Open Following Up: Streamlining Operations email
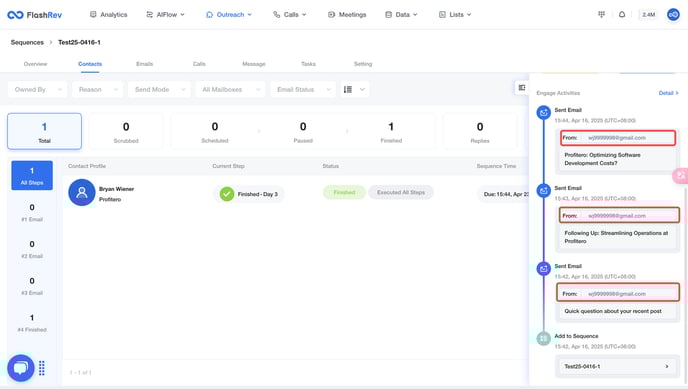Image resolution: width=688 pixels, height=389 pixels. coord(616,237)
